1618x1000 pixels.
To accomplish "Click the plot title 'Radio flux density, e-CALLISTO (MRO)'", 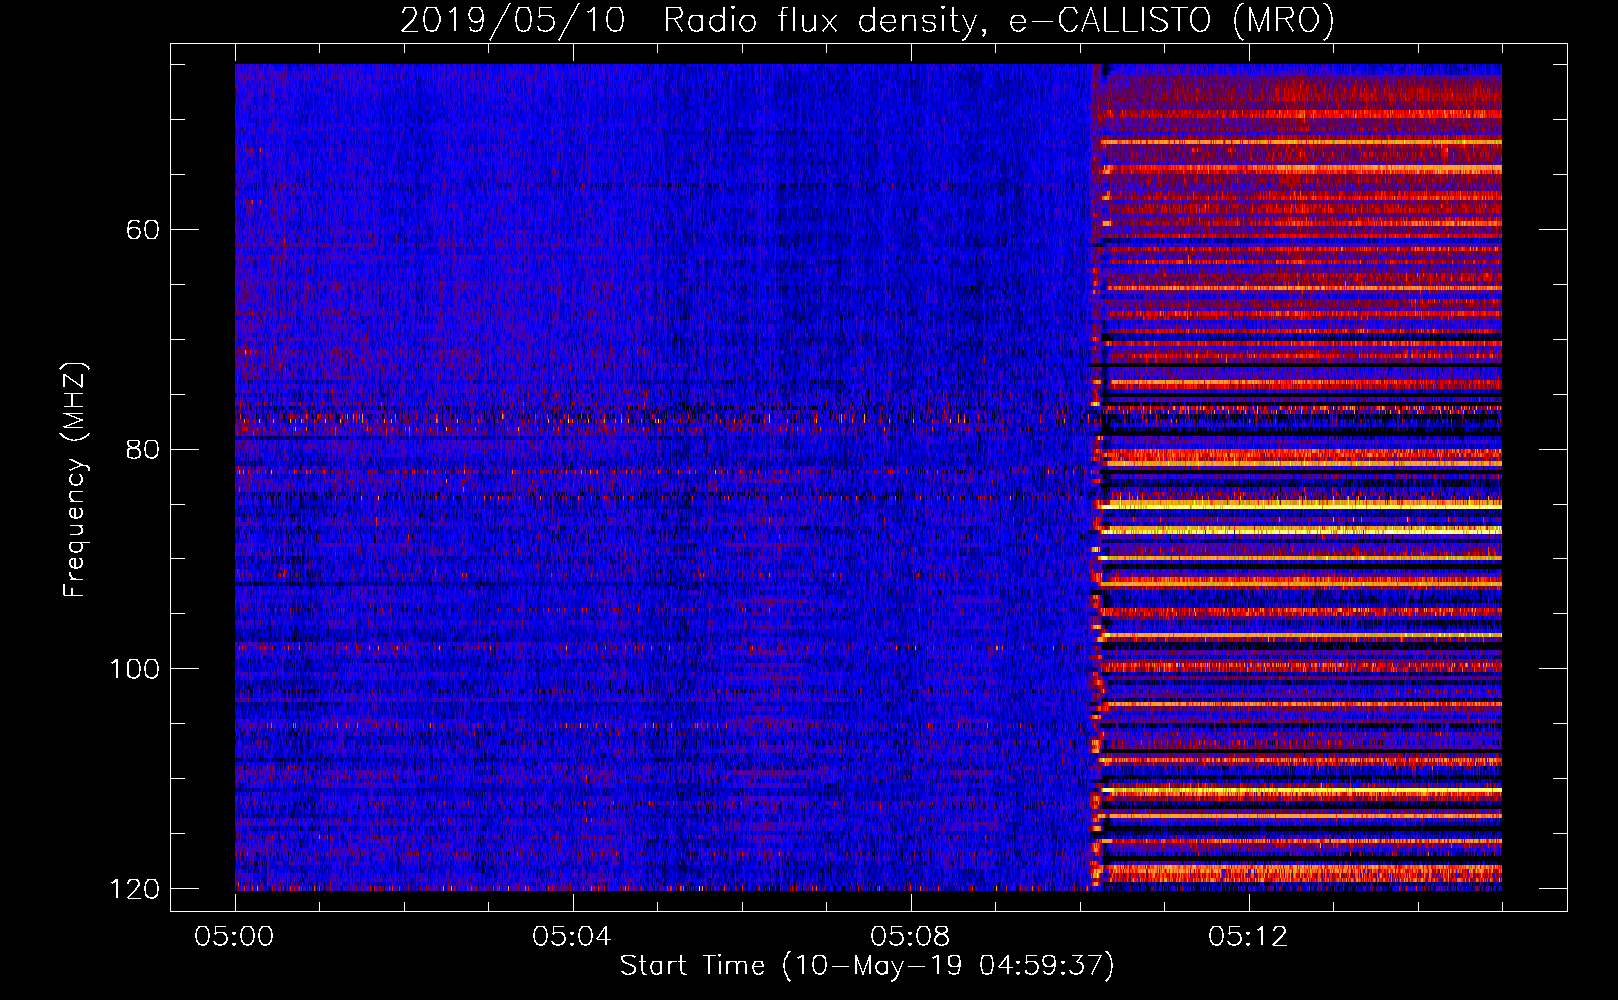I will click(x=998, y=20).
